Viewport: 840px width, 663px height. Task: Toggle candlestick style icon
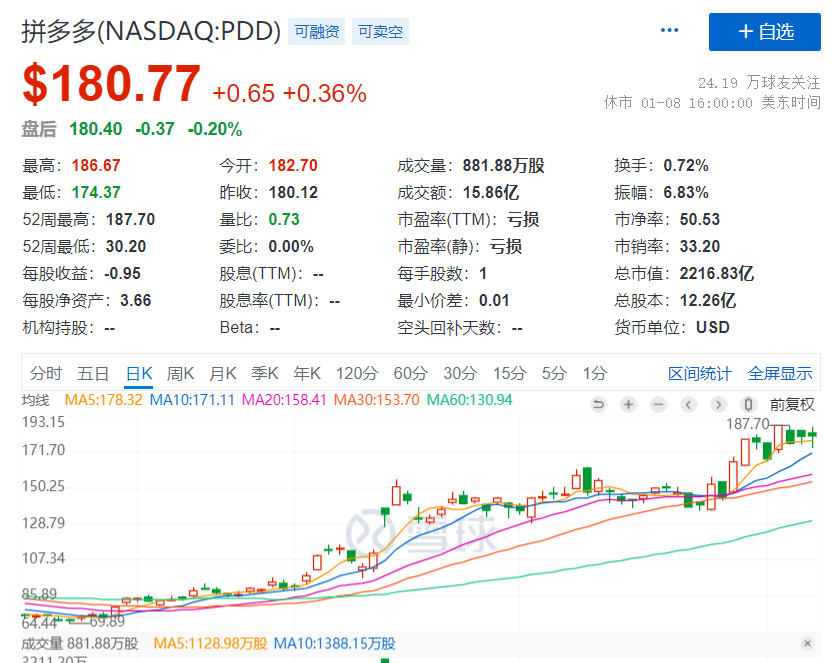748,404
